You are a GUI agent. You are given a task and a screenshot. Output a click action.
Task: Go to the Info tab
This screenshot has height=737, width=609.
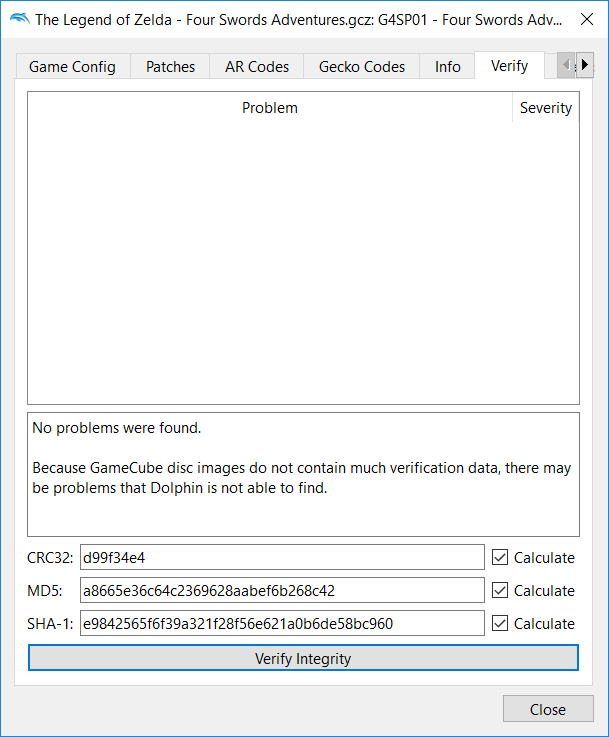pyautogui.click(x=447, y=66)
